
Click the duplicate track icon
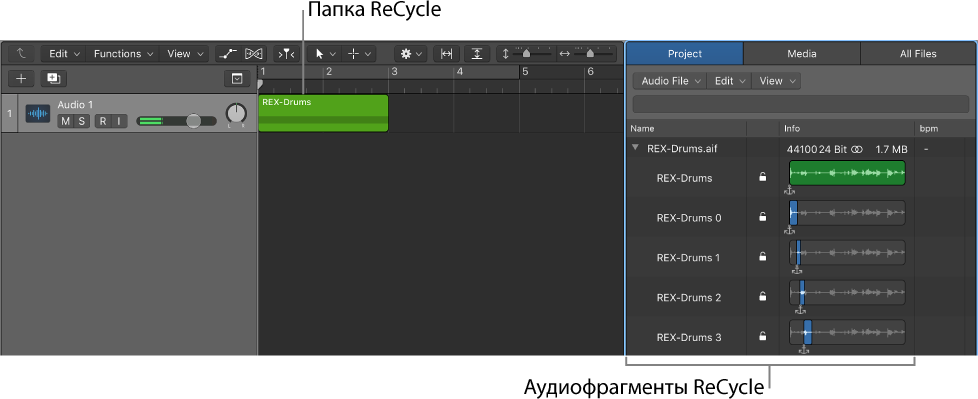point(54,79)
